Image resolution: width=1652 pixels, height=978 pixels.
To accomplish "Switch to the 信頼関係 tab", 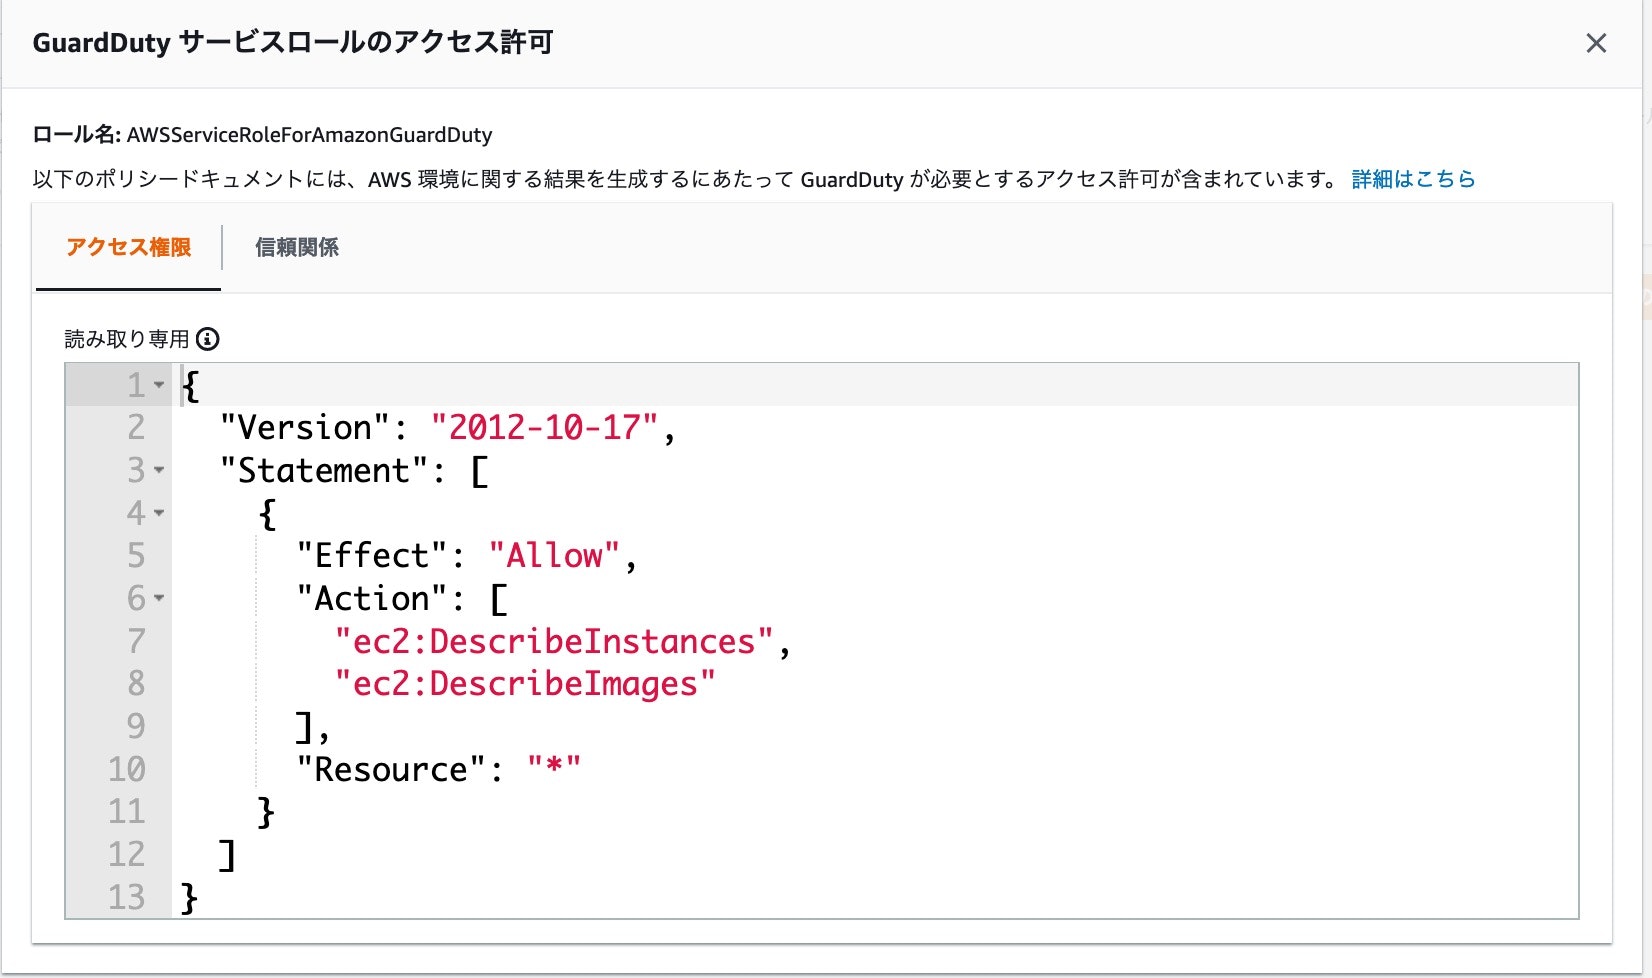I will point(297,247).
